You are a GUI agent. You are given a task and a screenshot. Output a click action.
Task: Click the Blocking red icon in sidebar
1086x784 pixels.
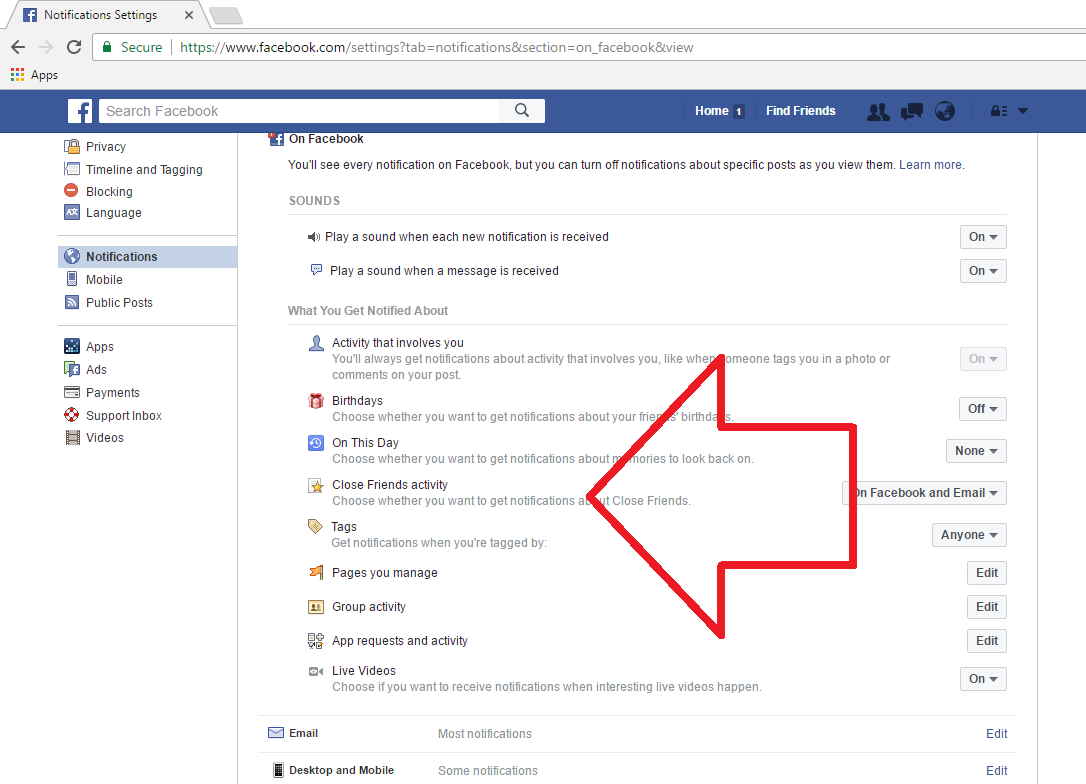[71, 190]
